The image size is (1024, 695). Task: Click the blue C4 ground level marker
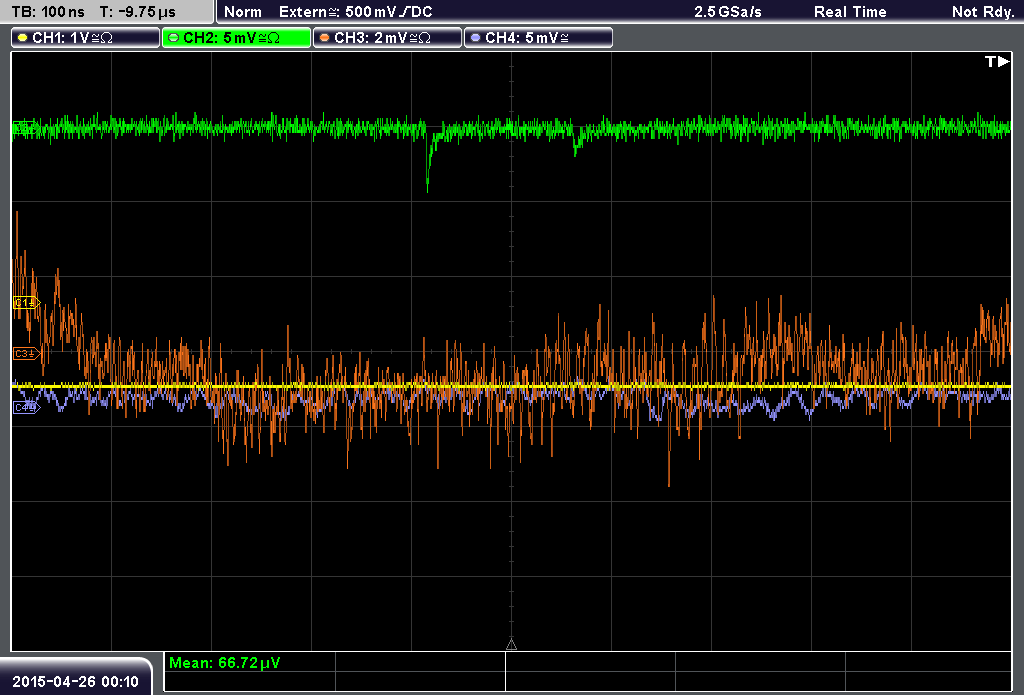[26, 408]
